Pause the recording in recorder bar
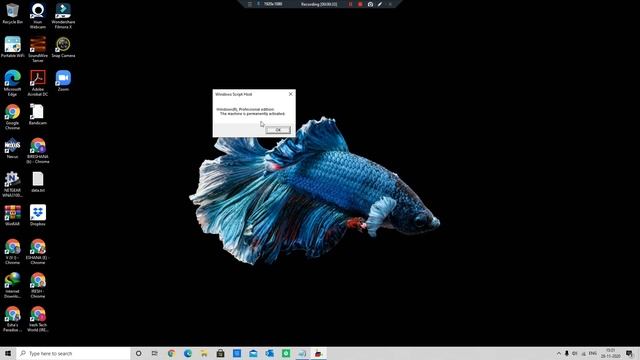The image size is (640, 360). tap(350, 4)
